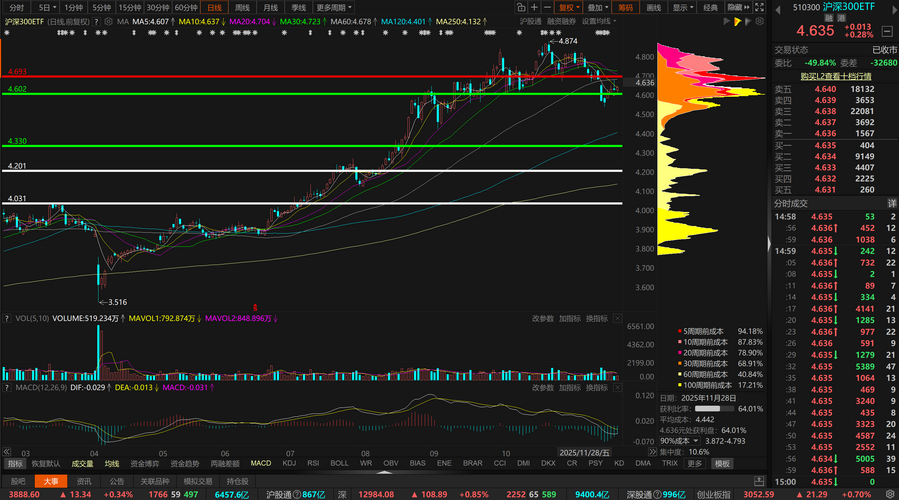Viewport: 899px width, 500px height.
Task: Switch to 经典 classic layout
Action: (x=710, y=7)
